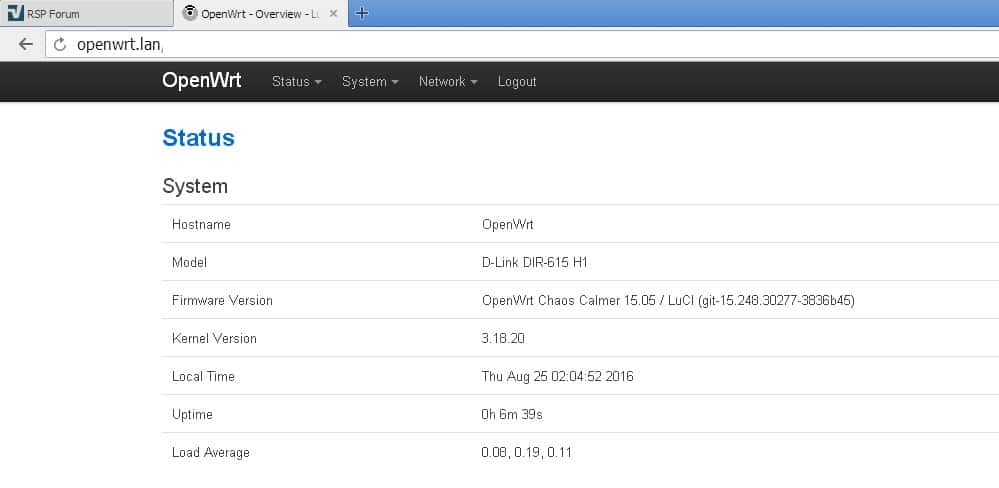Select the hostname value OpenWrt
999x488 pixels.
pyautogui.click(x=508, y=224)
